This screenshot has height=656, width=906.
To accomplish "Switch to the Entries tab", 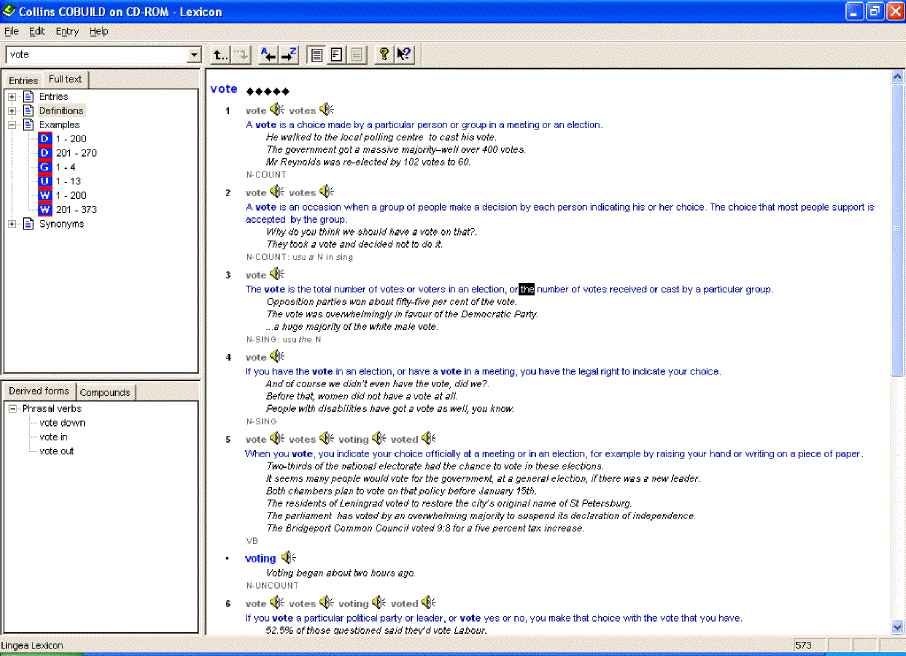I will [23, 80].
